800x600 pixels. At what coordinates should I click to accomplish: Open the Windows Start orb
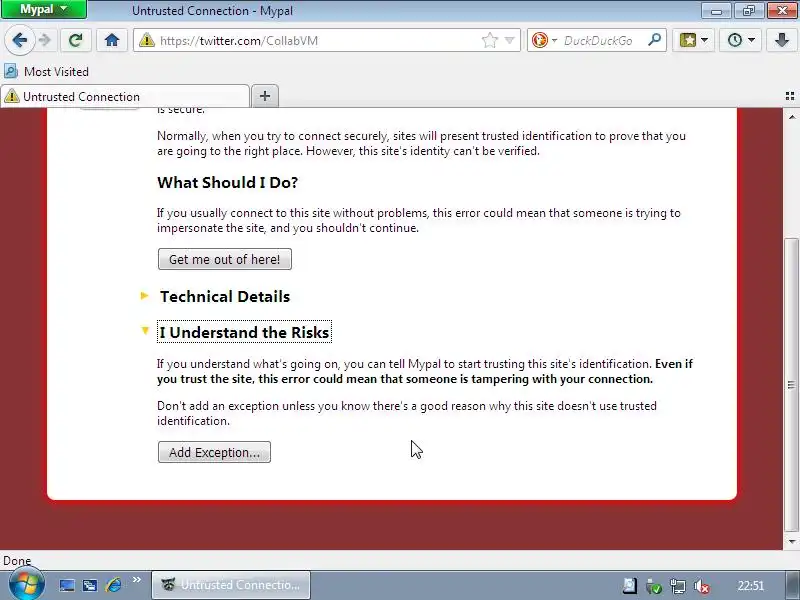26,585
